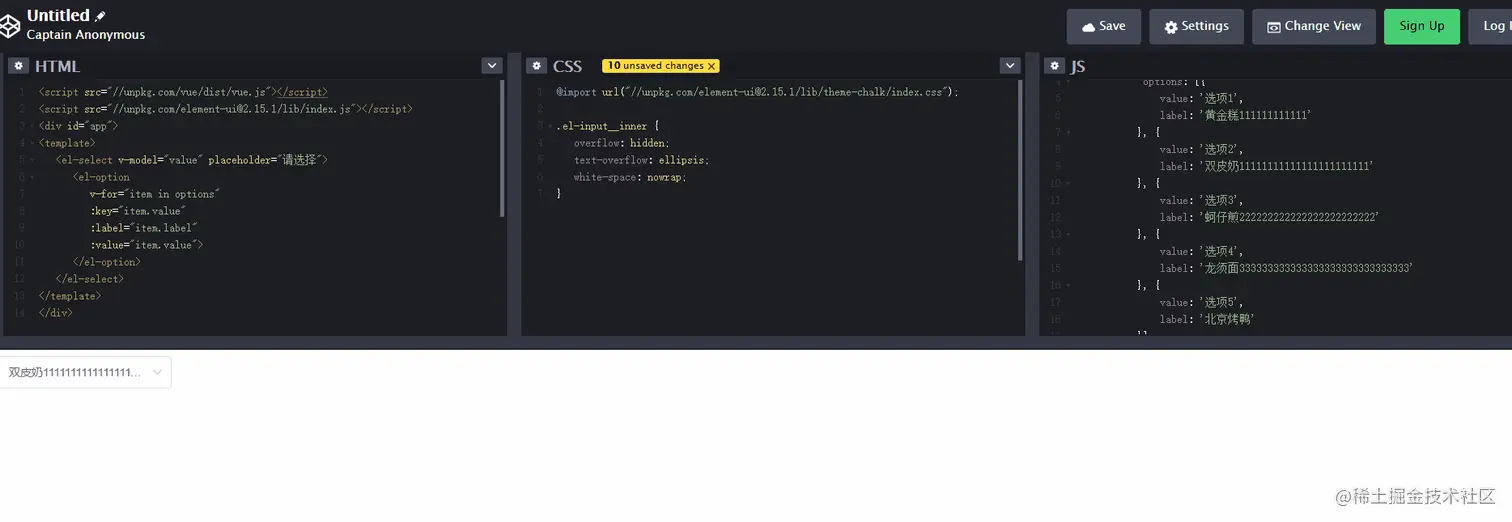Open the HTML editor dropdown chevron

(491, 66)
